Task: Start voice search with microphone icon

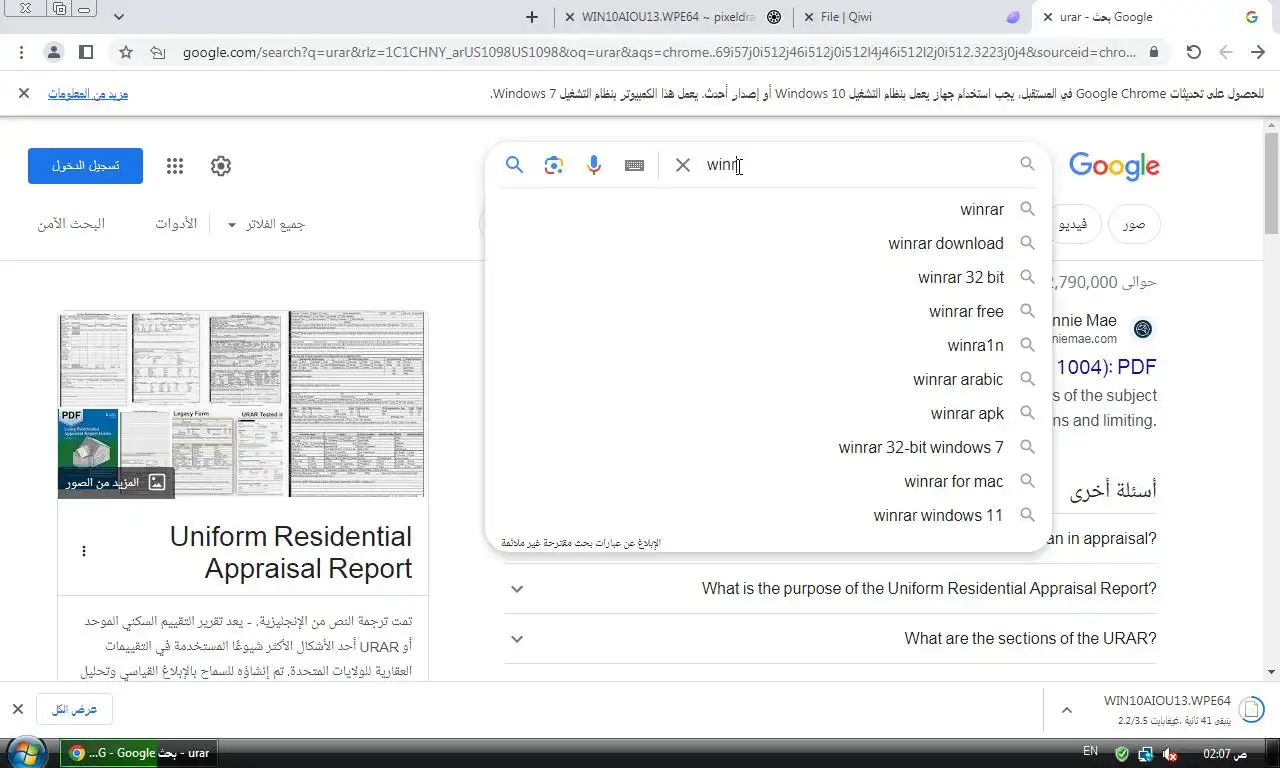Action: tap(594, 165)
